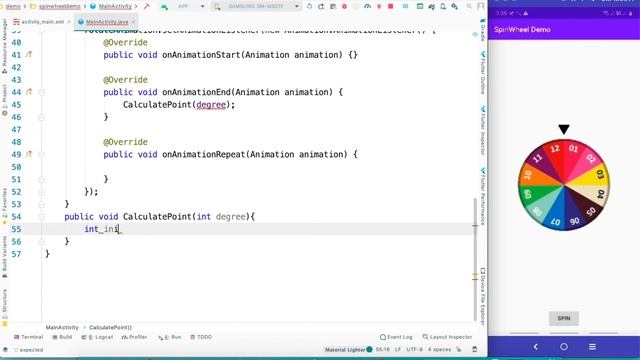Click the override gutter icon on line 41
Viewport: 640px width, 360px height.
tap(29, 54)
